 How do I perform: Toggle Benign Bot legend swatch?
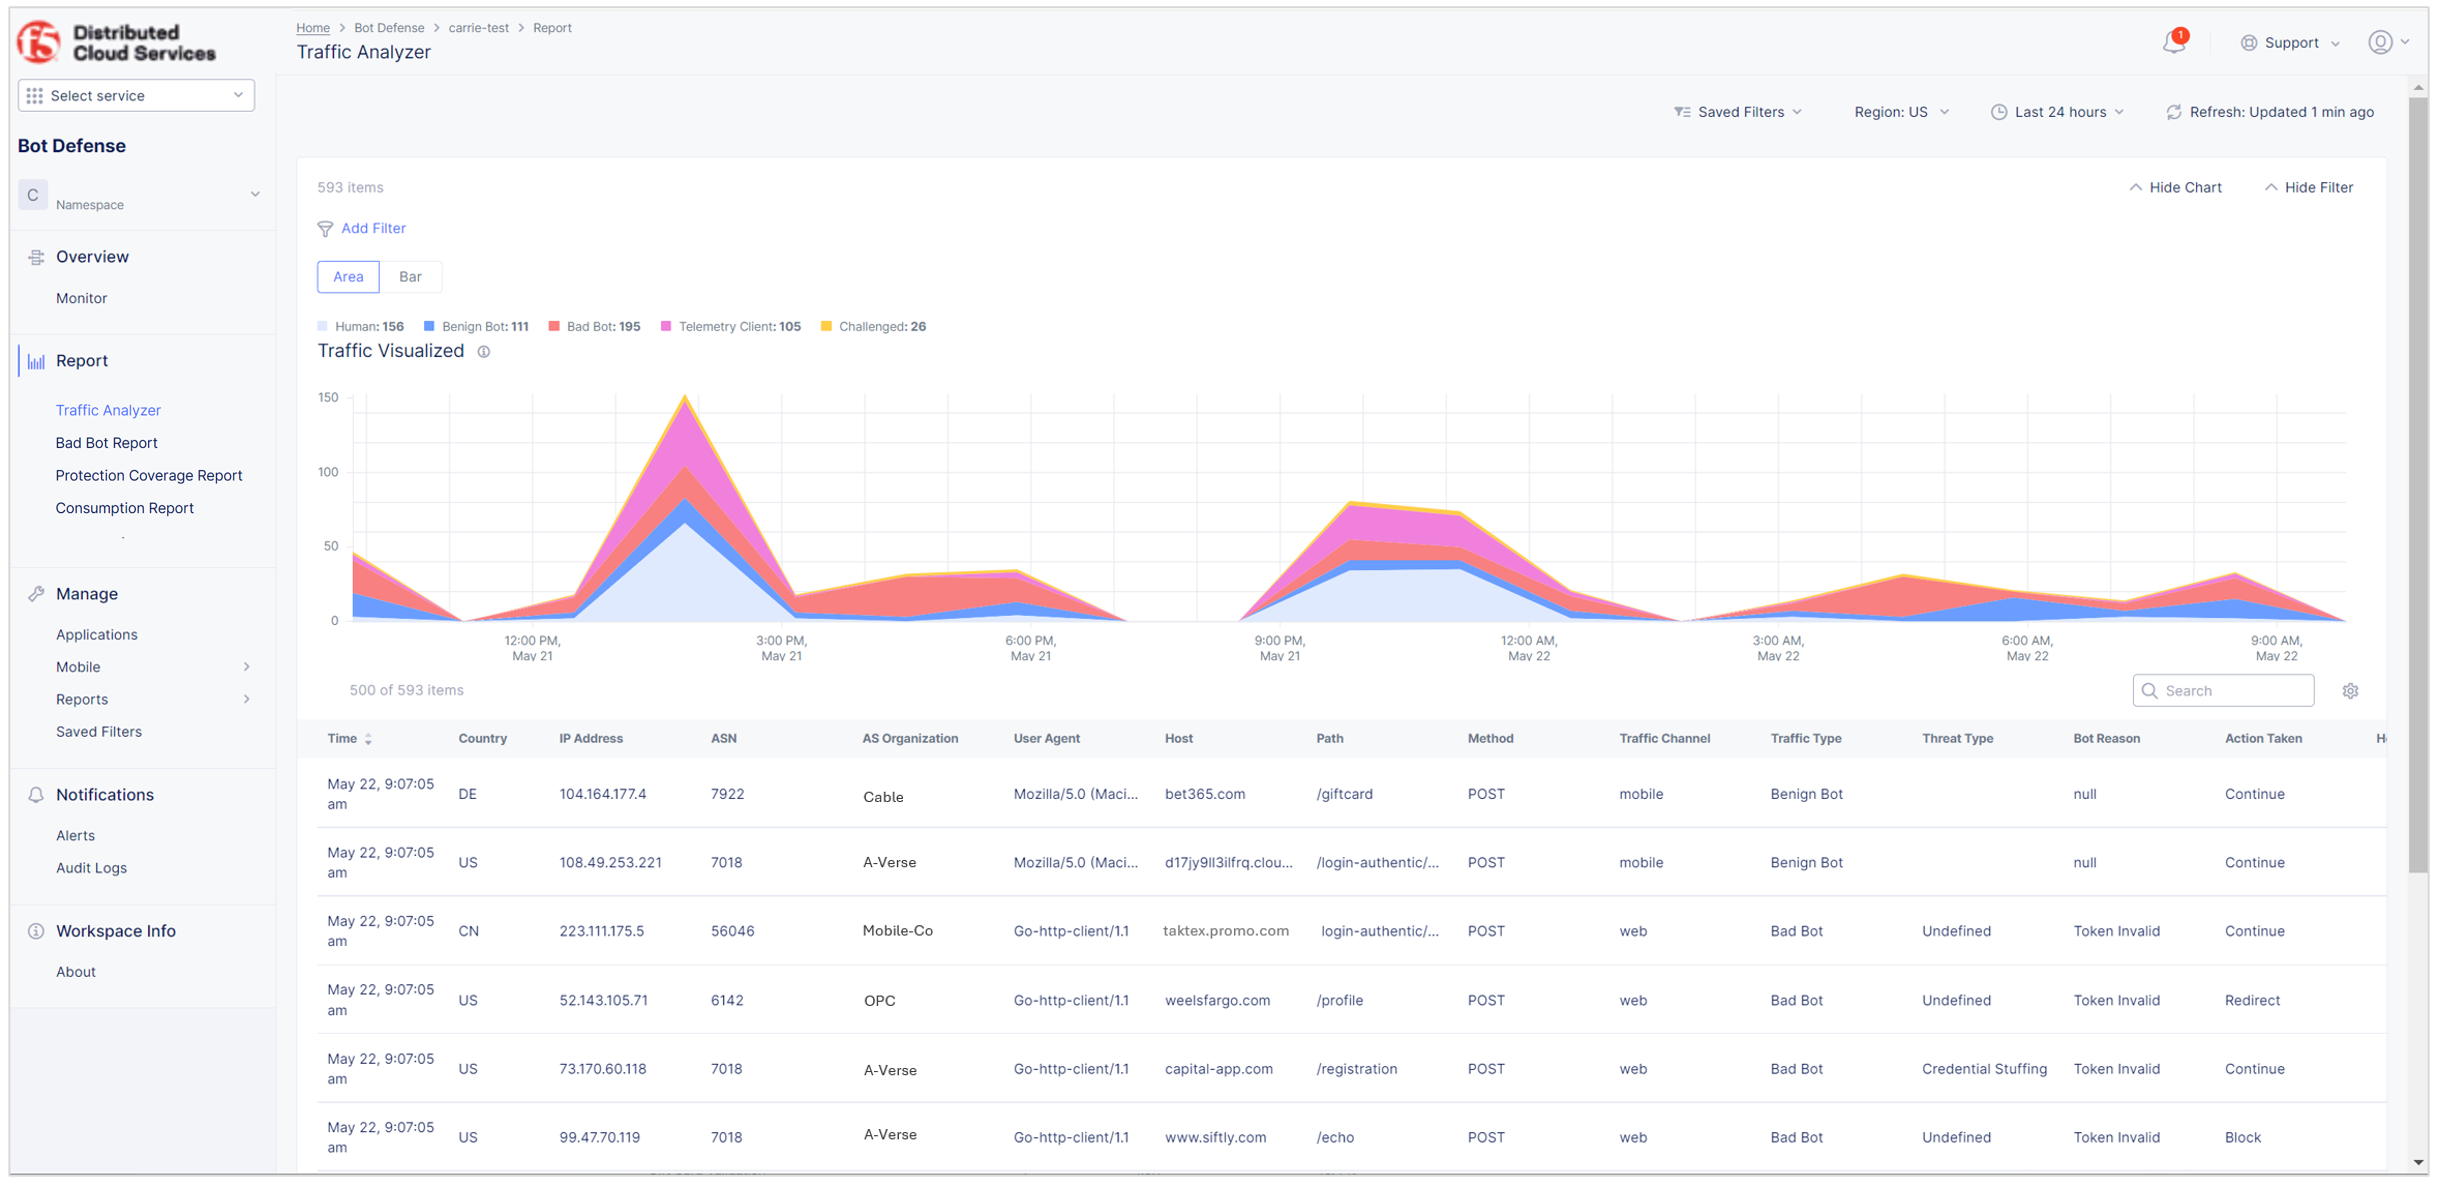[x=429, y=327]
